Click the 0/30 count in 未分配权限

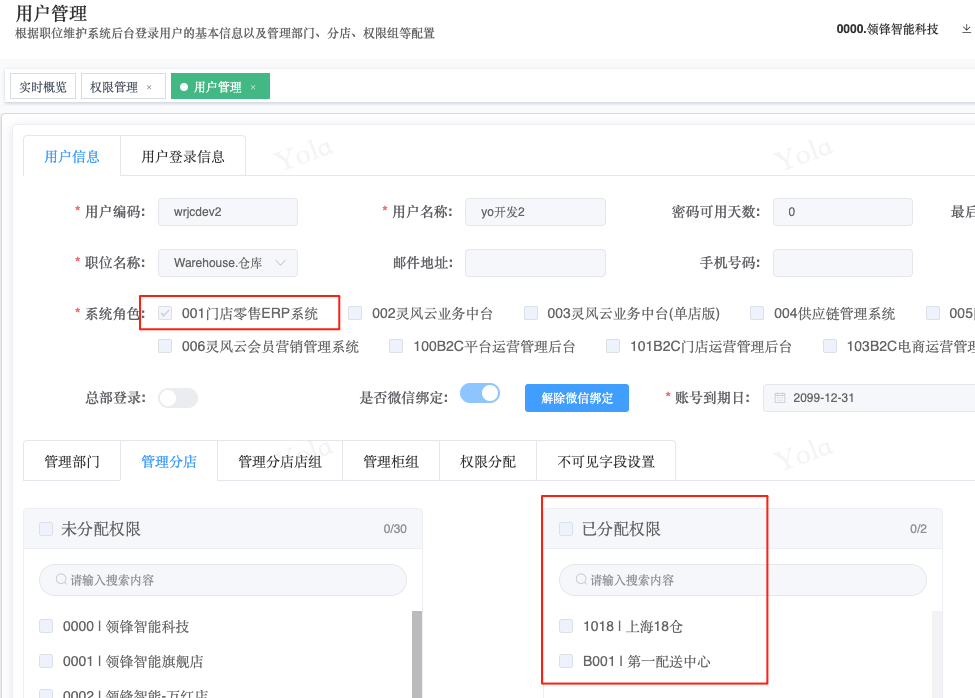pyautogui.click(x=395, y=529)
